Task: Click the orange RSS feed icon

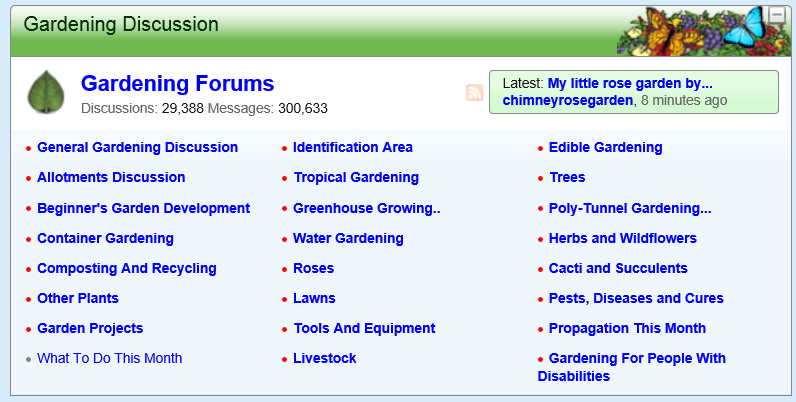Action: [475, 93]
